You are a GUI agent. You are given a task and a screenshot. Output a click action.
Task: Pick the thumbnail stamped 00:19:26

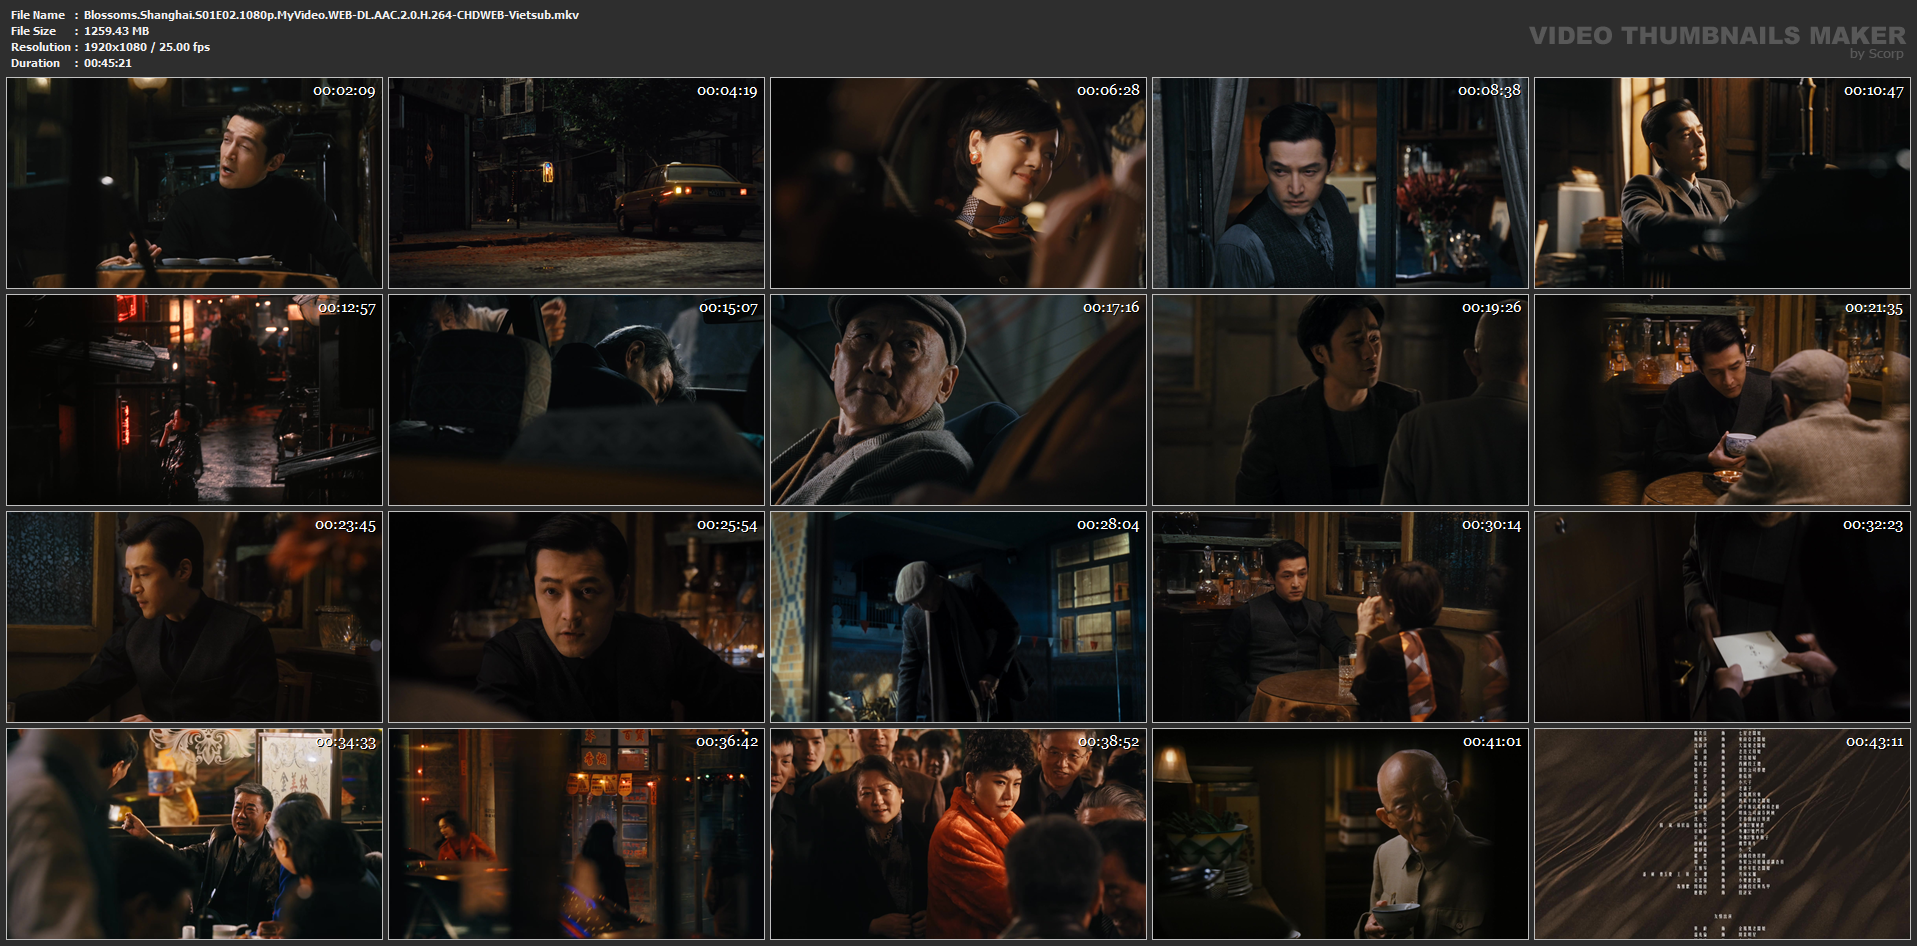coord(1340,400)
